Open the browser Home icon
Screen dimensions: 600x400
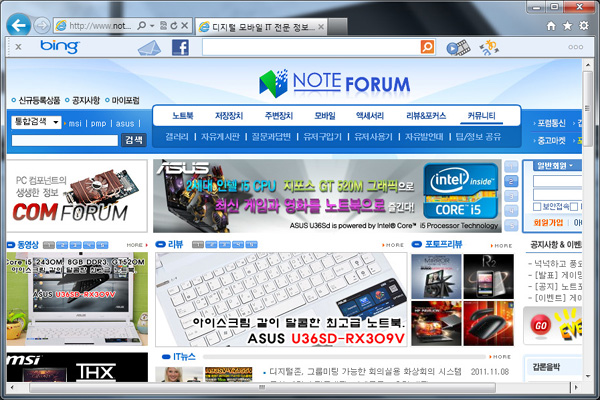coord(551,26)
